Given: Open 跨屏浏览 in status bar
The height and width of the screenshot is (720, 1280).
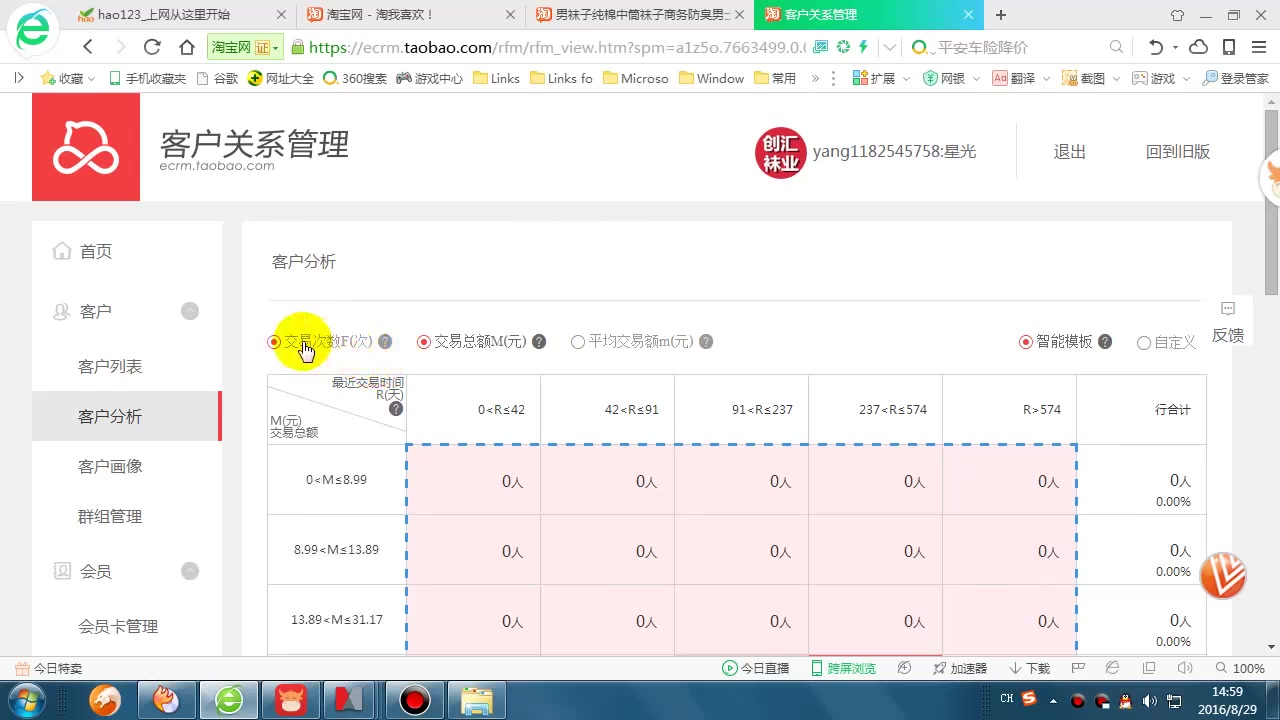Looking at the screenshot, I should tap(842, 668).
